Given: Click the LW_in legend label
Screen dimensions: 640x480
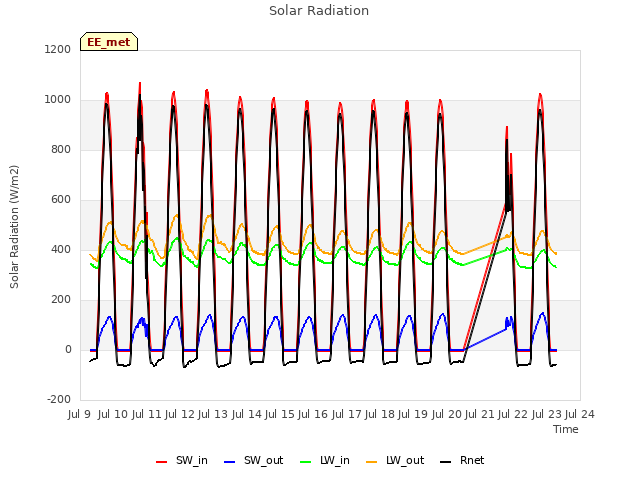Looking at the screenshot, I should point(335,460).
